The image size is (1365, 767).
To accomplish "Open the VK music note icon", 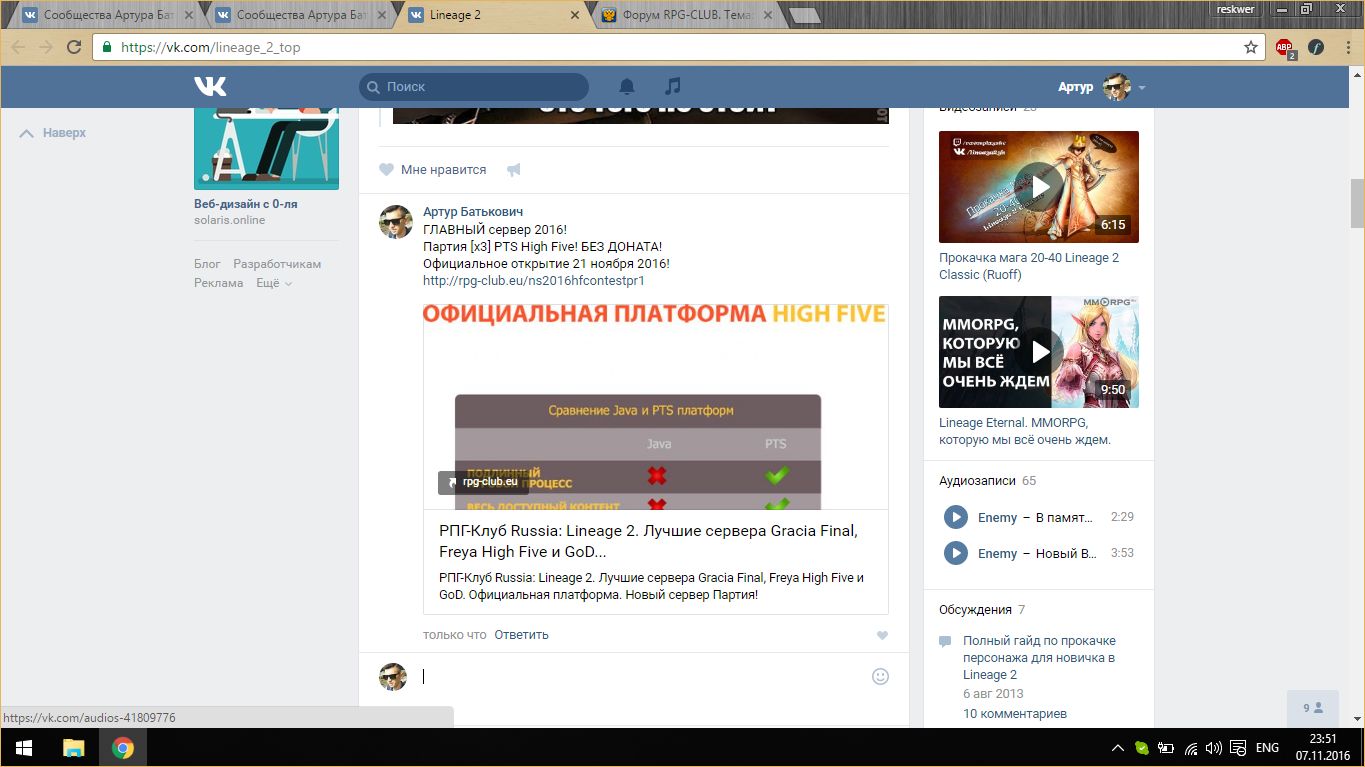I will pos(673,87).
